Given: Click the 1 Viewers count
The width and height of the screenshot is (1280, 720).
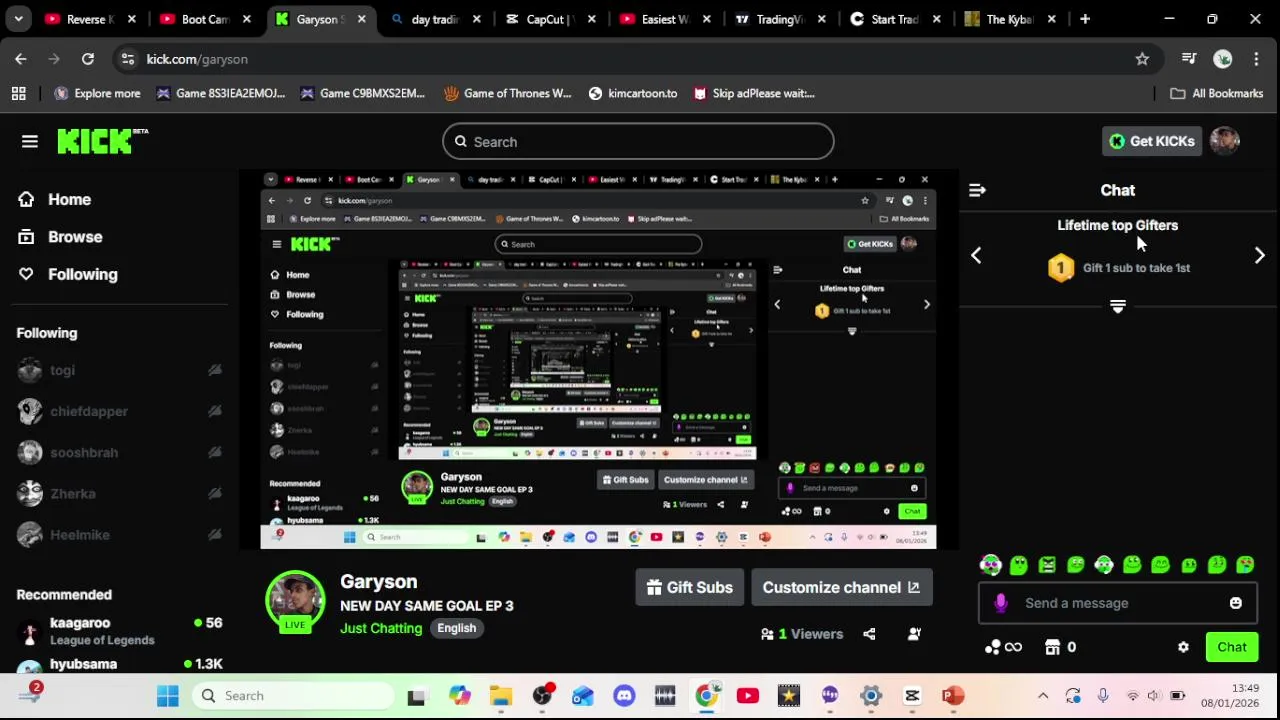Looking at the screenshot, I should (x=801, y=634).
